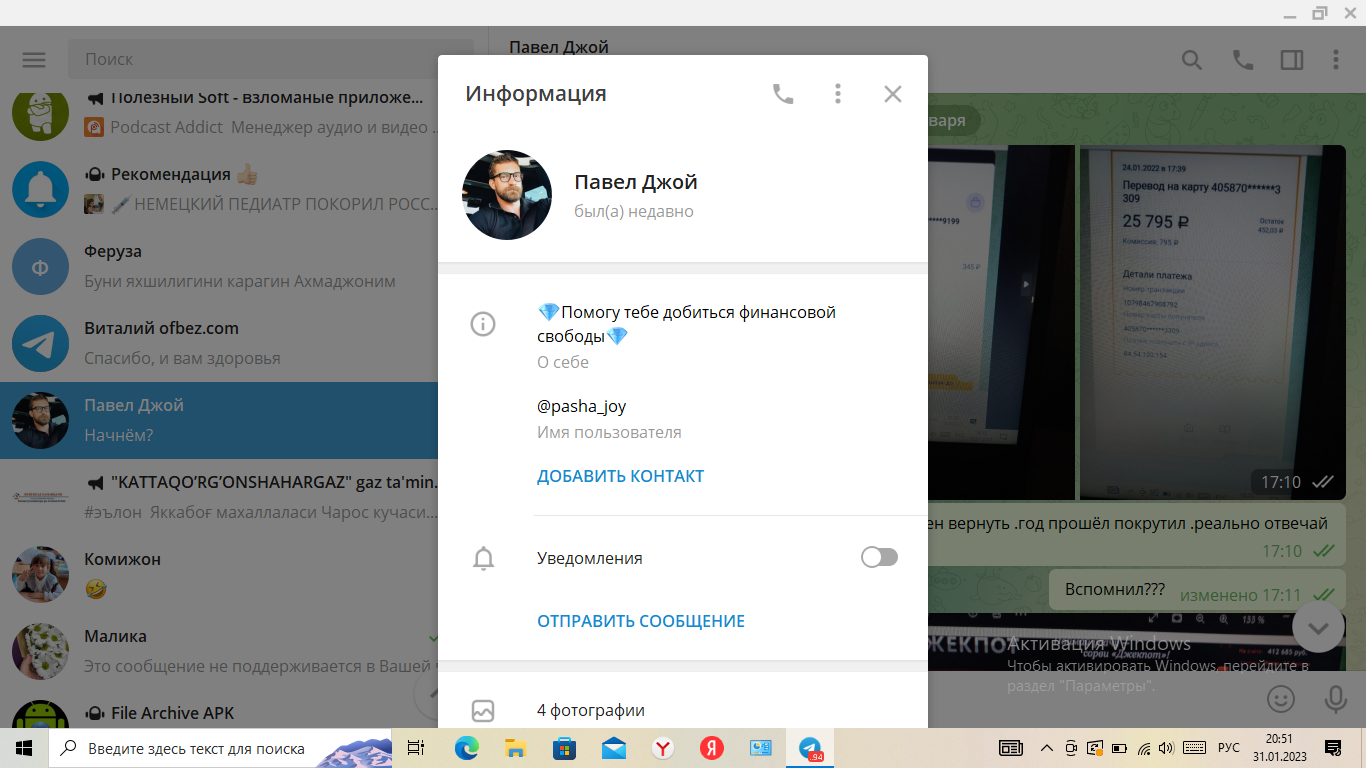Toggle the Notifications switch
This screenshot has height=768, width=1366.
tap(879, 558)
